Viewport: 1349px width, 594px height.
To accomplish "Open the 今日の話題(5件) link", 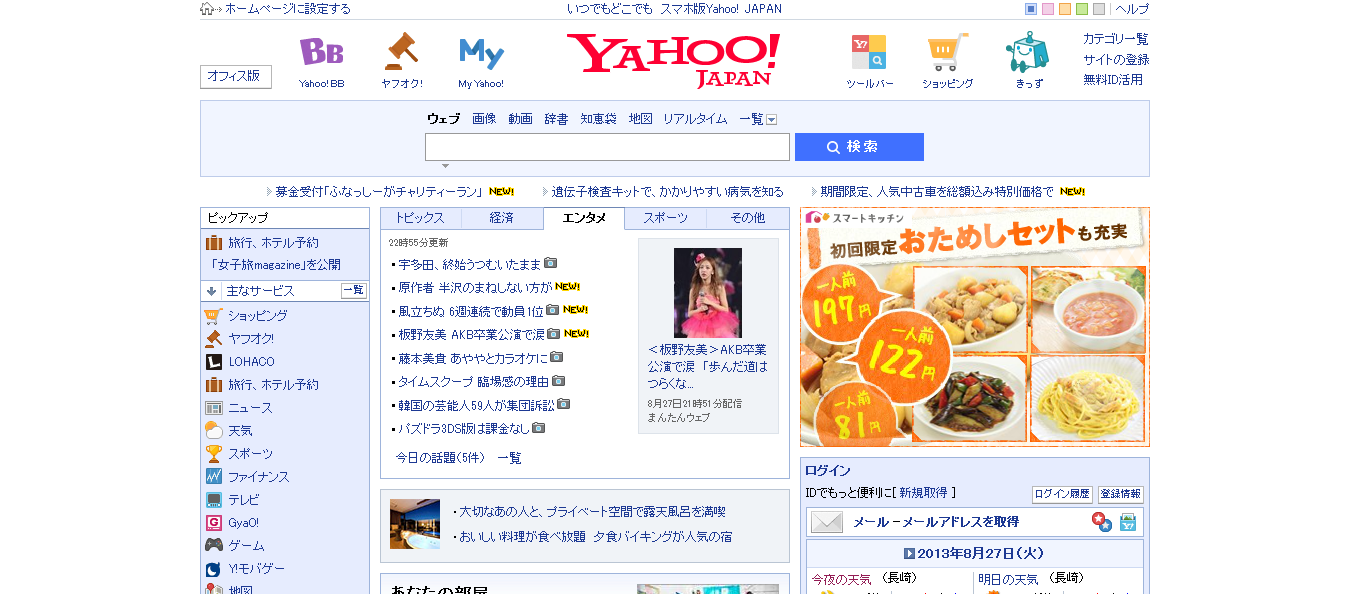I will click(440, 458).
